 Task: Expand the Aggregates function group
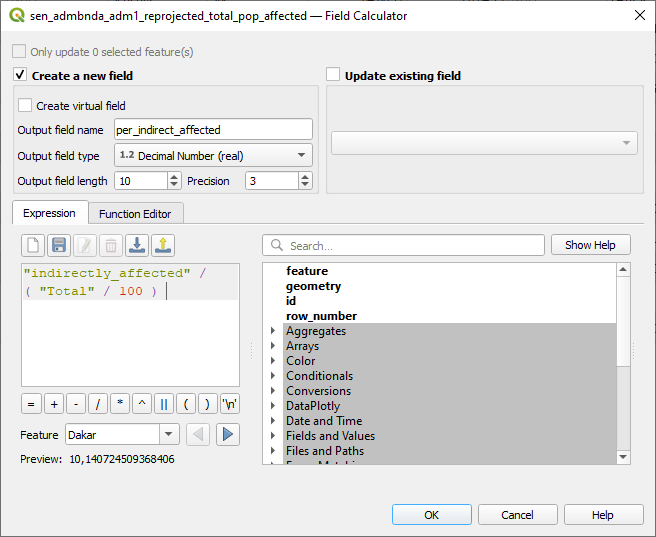pos(273,331)
